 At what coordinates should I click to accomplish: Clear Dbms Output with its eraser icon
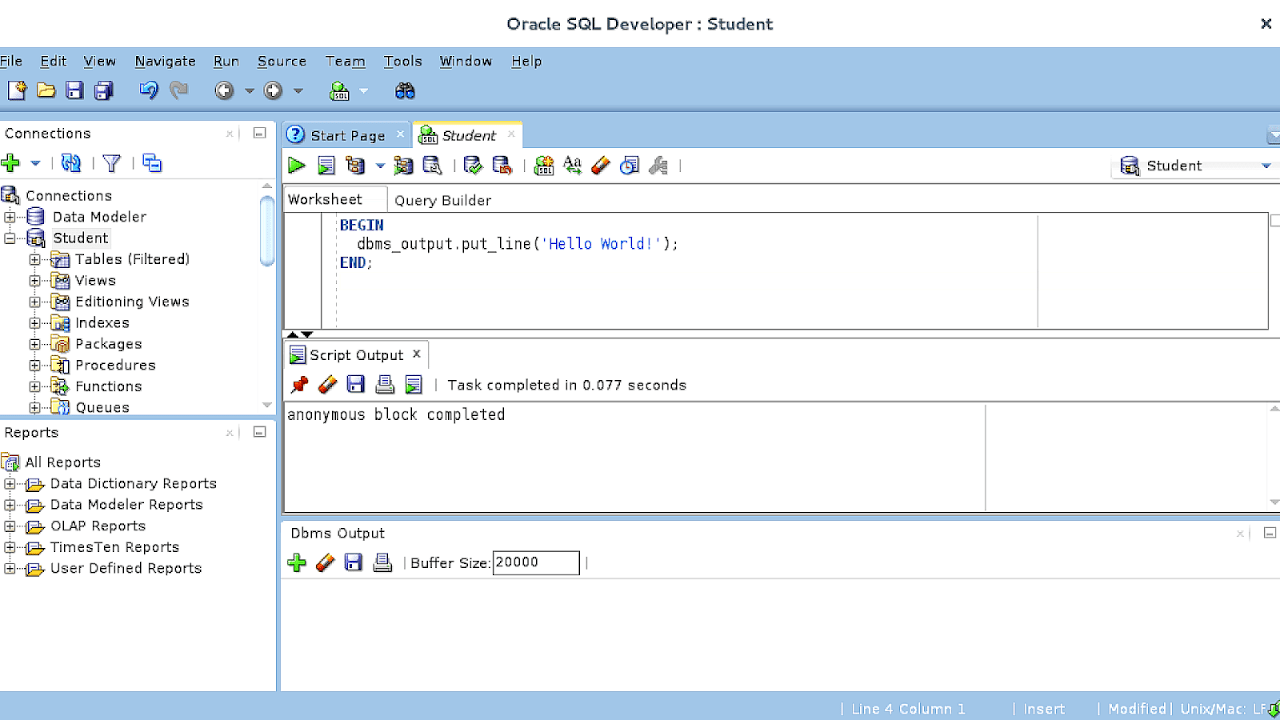[x=324, y=563]
